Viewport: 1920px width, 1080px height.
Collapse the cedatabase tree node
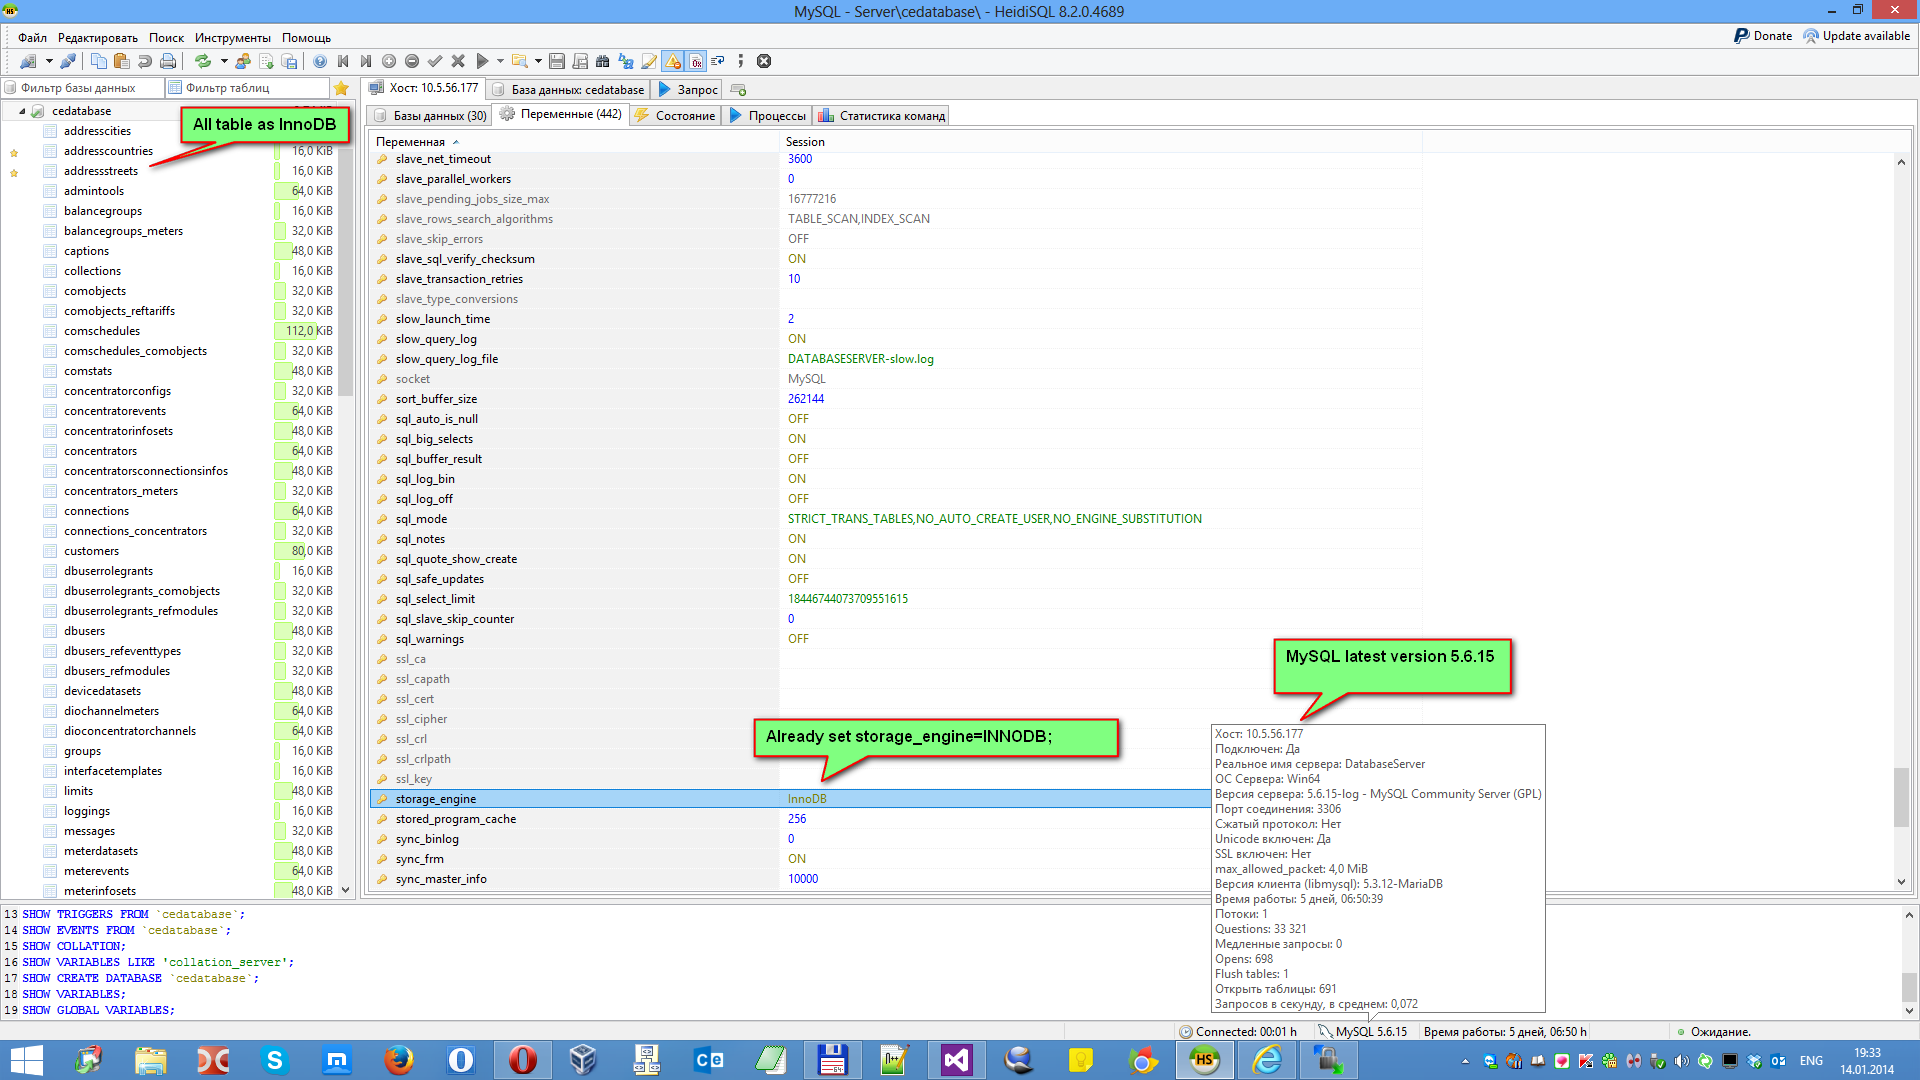click(22, 111)
